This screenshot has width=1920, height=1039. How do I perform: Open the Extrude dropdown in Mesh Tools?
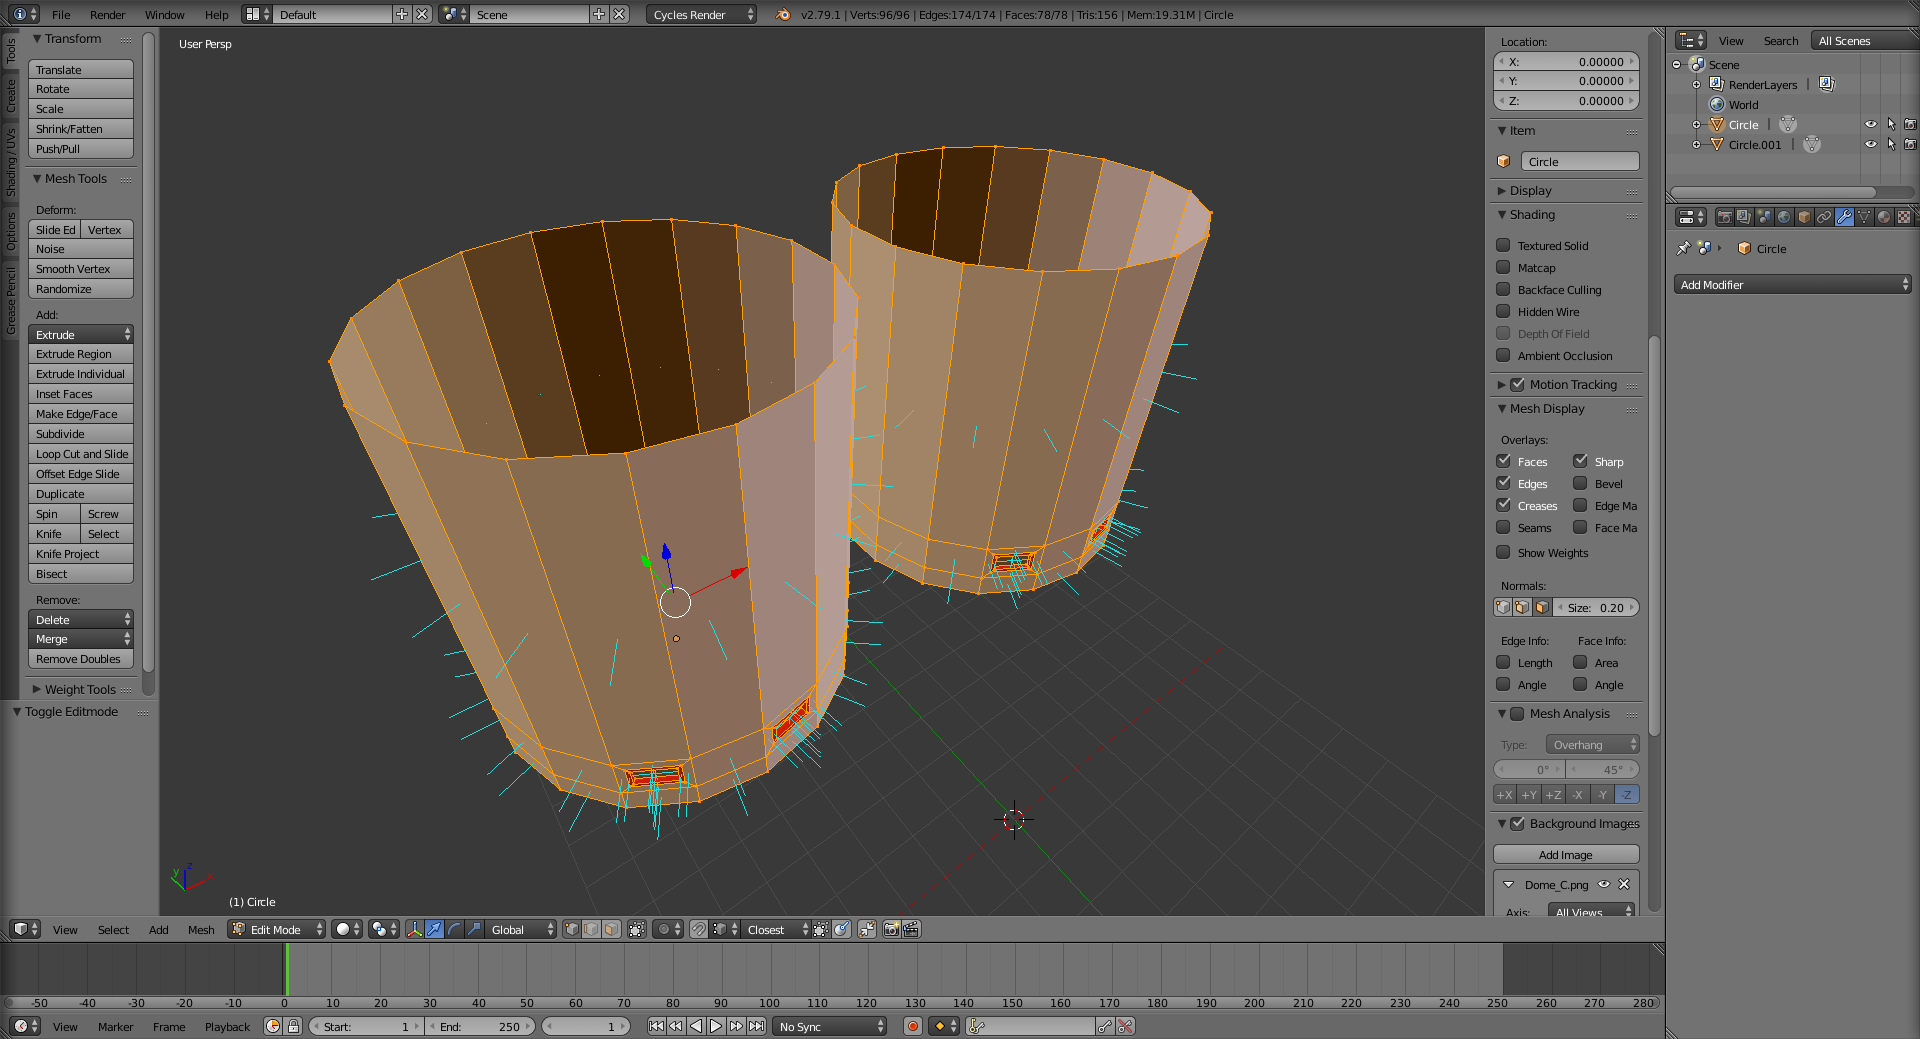click(81, 334)
